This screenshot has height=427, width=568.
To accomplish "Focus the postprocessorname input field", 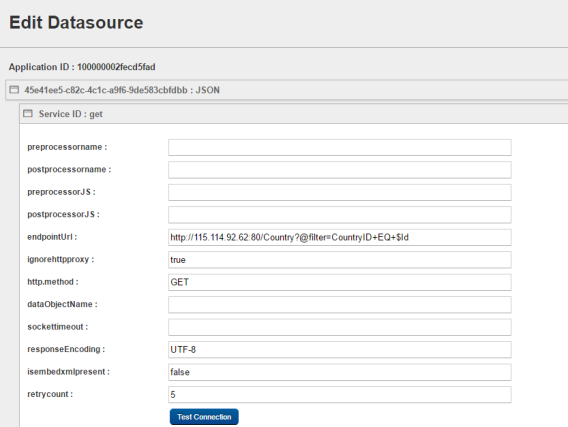I will 340,170.
